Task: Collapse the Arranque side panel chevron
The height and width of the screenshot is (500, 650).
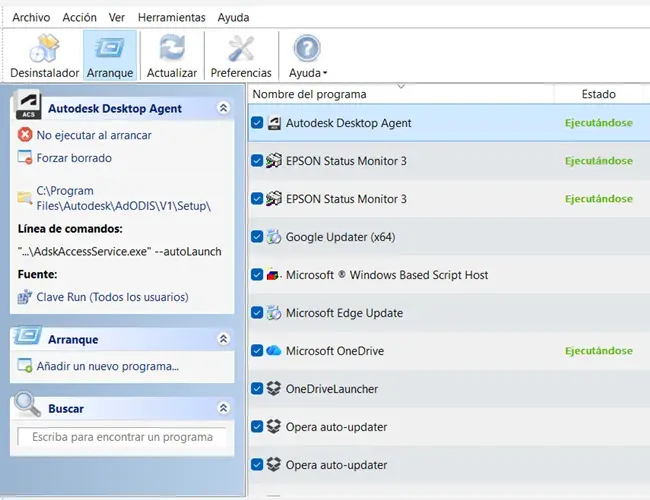Action: [x=223, y=339]
